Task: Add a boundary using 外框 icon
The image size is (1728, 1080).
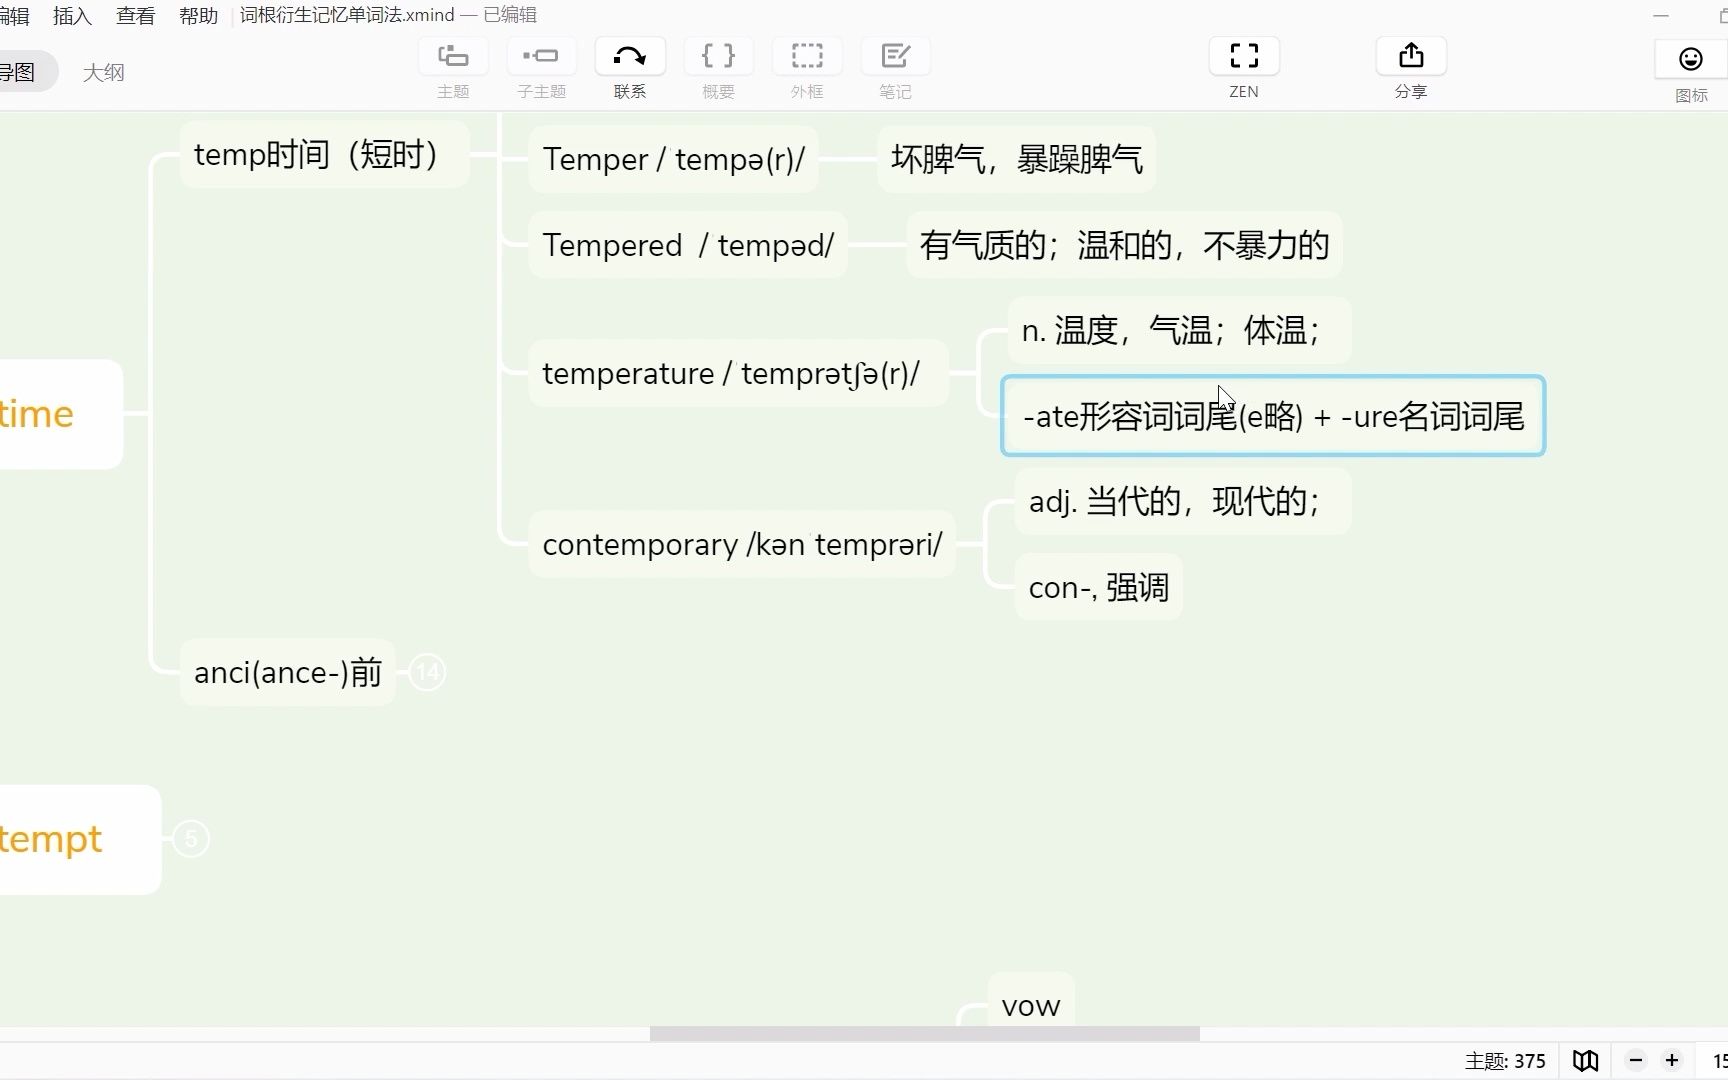Action: click(807, 56)
